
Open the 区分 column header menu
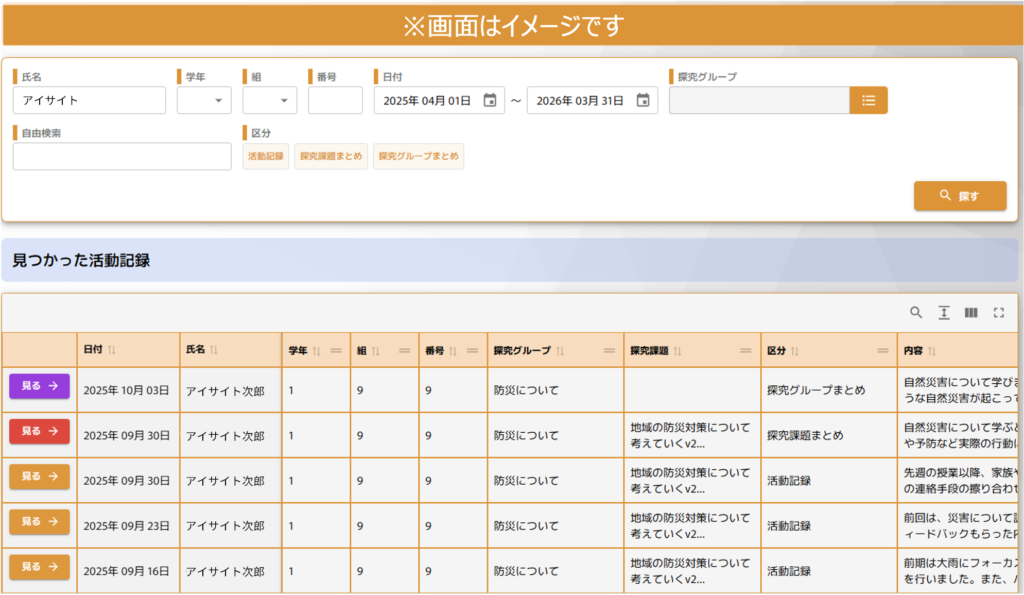pos(883,351)
